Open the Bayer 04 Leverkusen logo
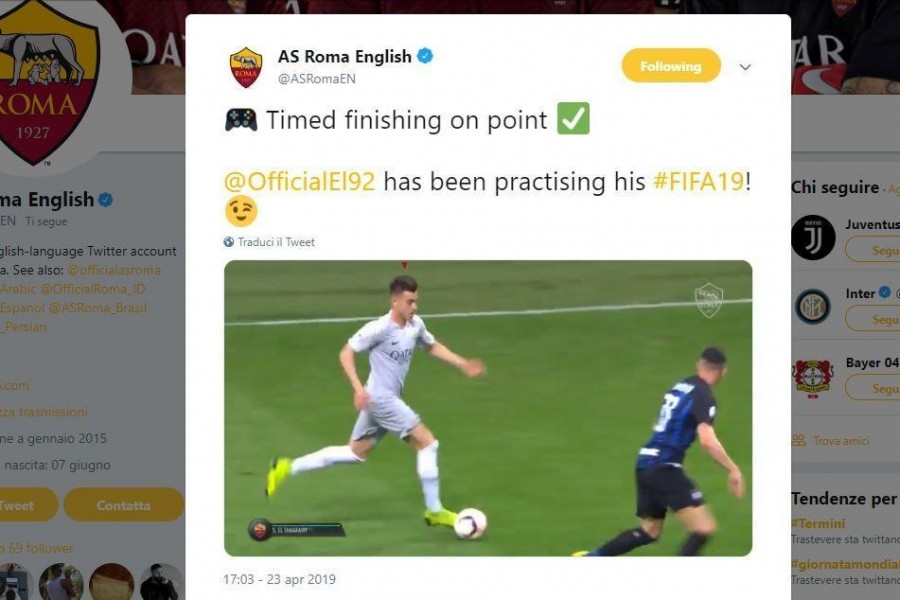The width and height of the screenshot is (900, 600). 813,378
